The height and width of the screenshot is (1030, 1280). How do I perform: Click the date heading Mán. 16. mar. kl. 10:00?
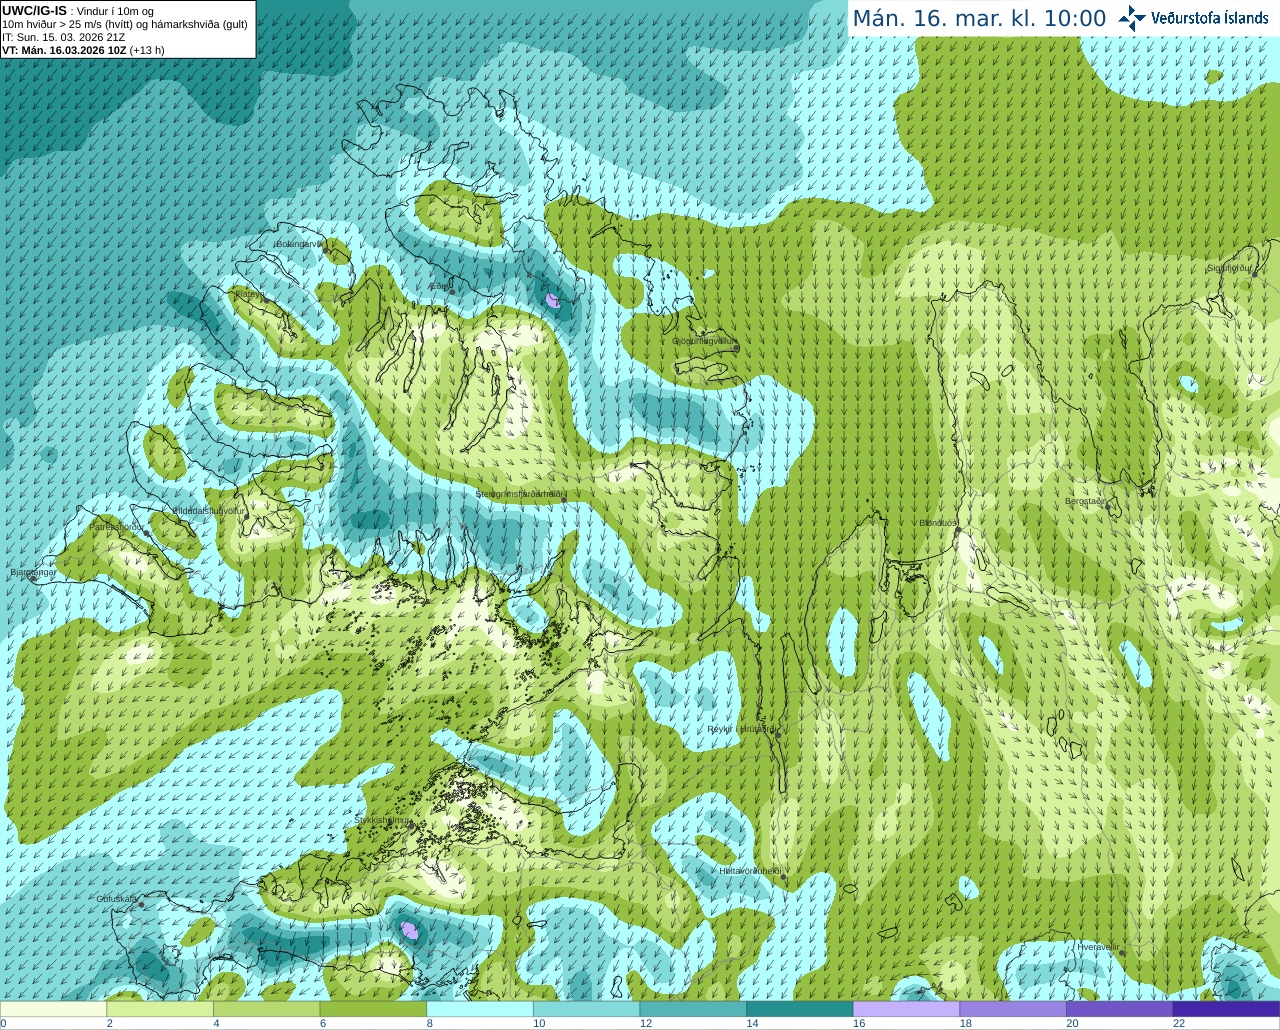979,19
